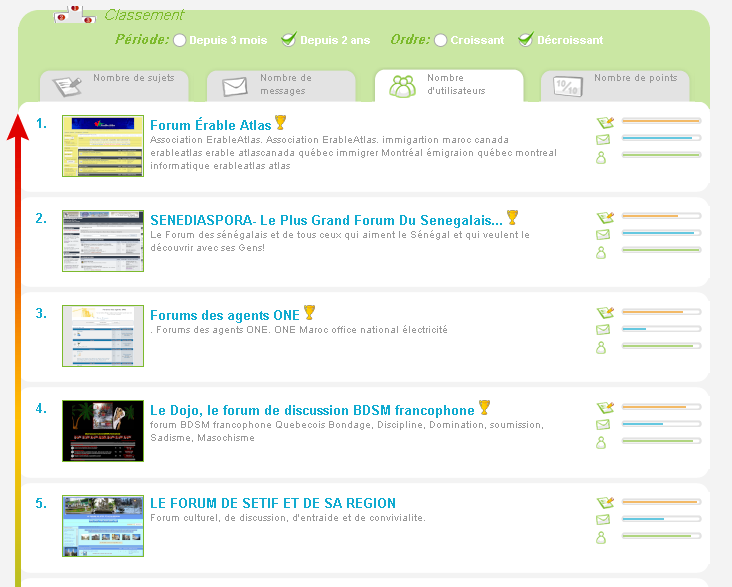The image size is (732, 587).
Task: Open the 'Nombre d'utilisateurs' tab
Action: pyautogui.click(x=449, y=85)
